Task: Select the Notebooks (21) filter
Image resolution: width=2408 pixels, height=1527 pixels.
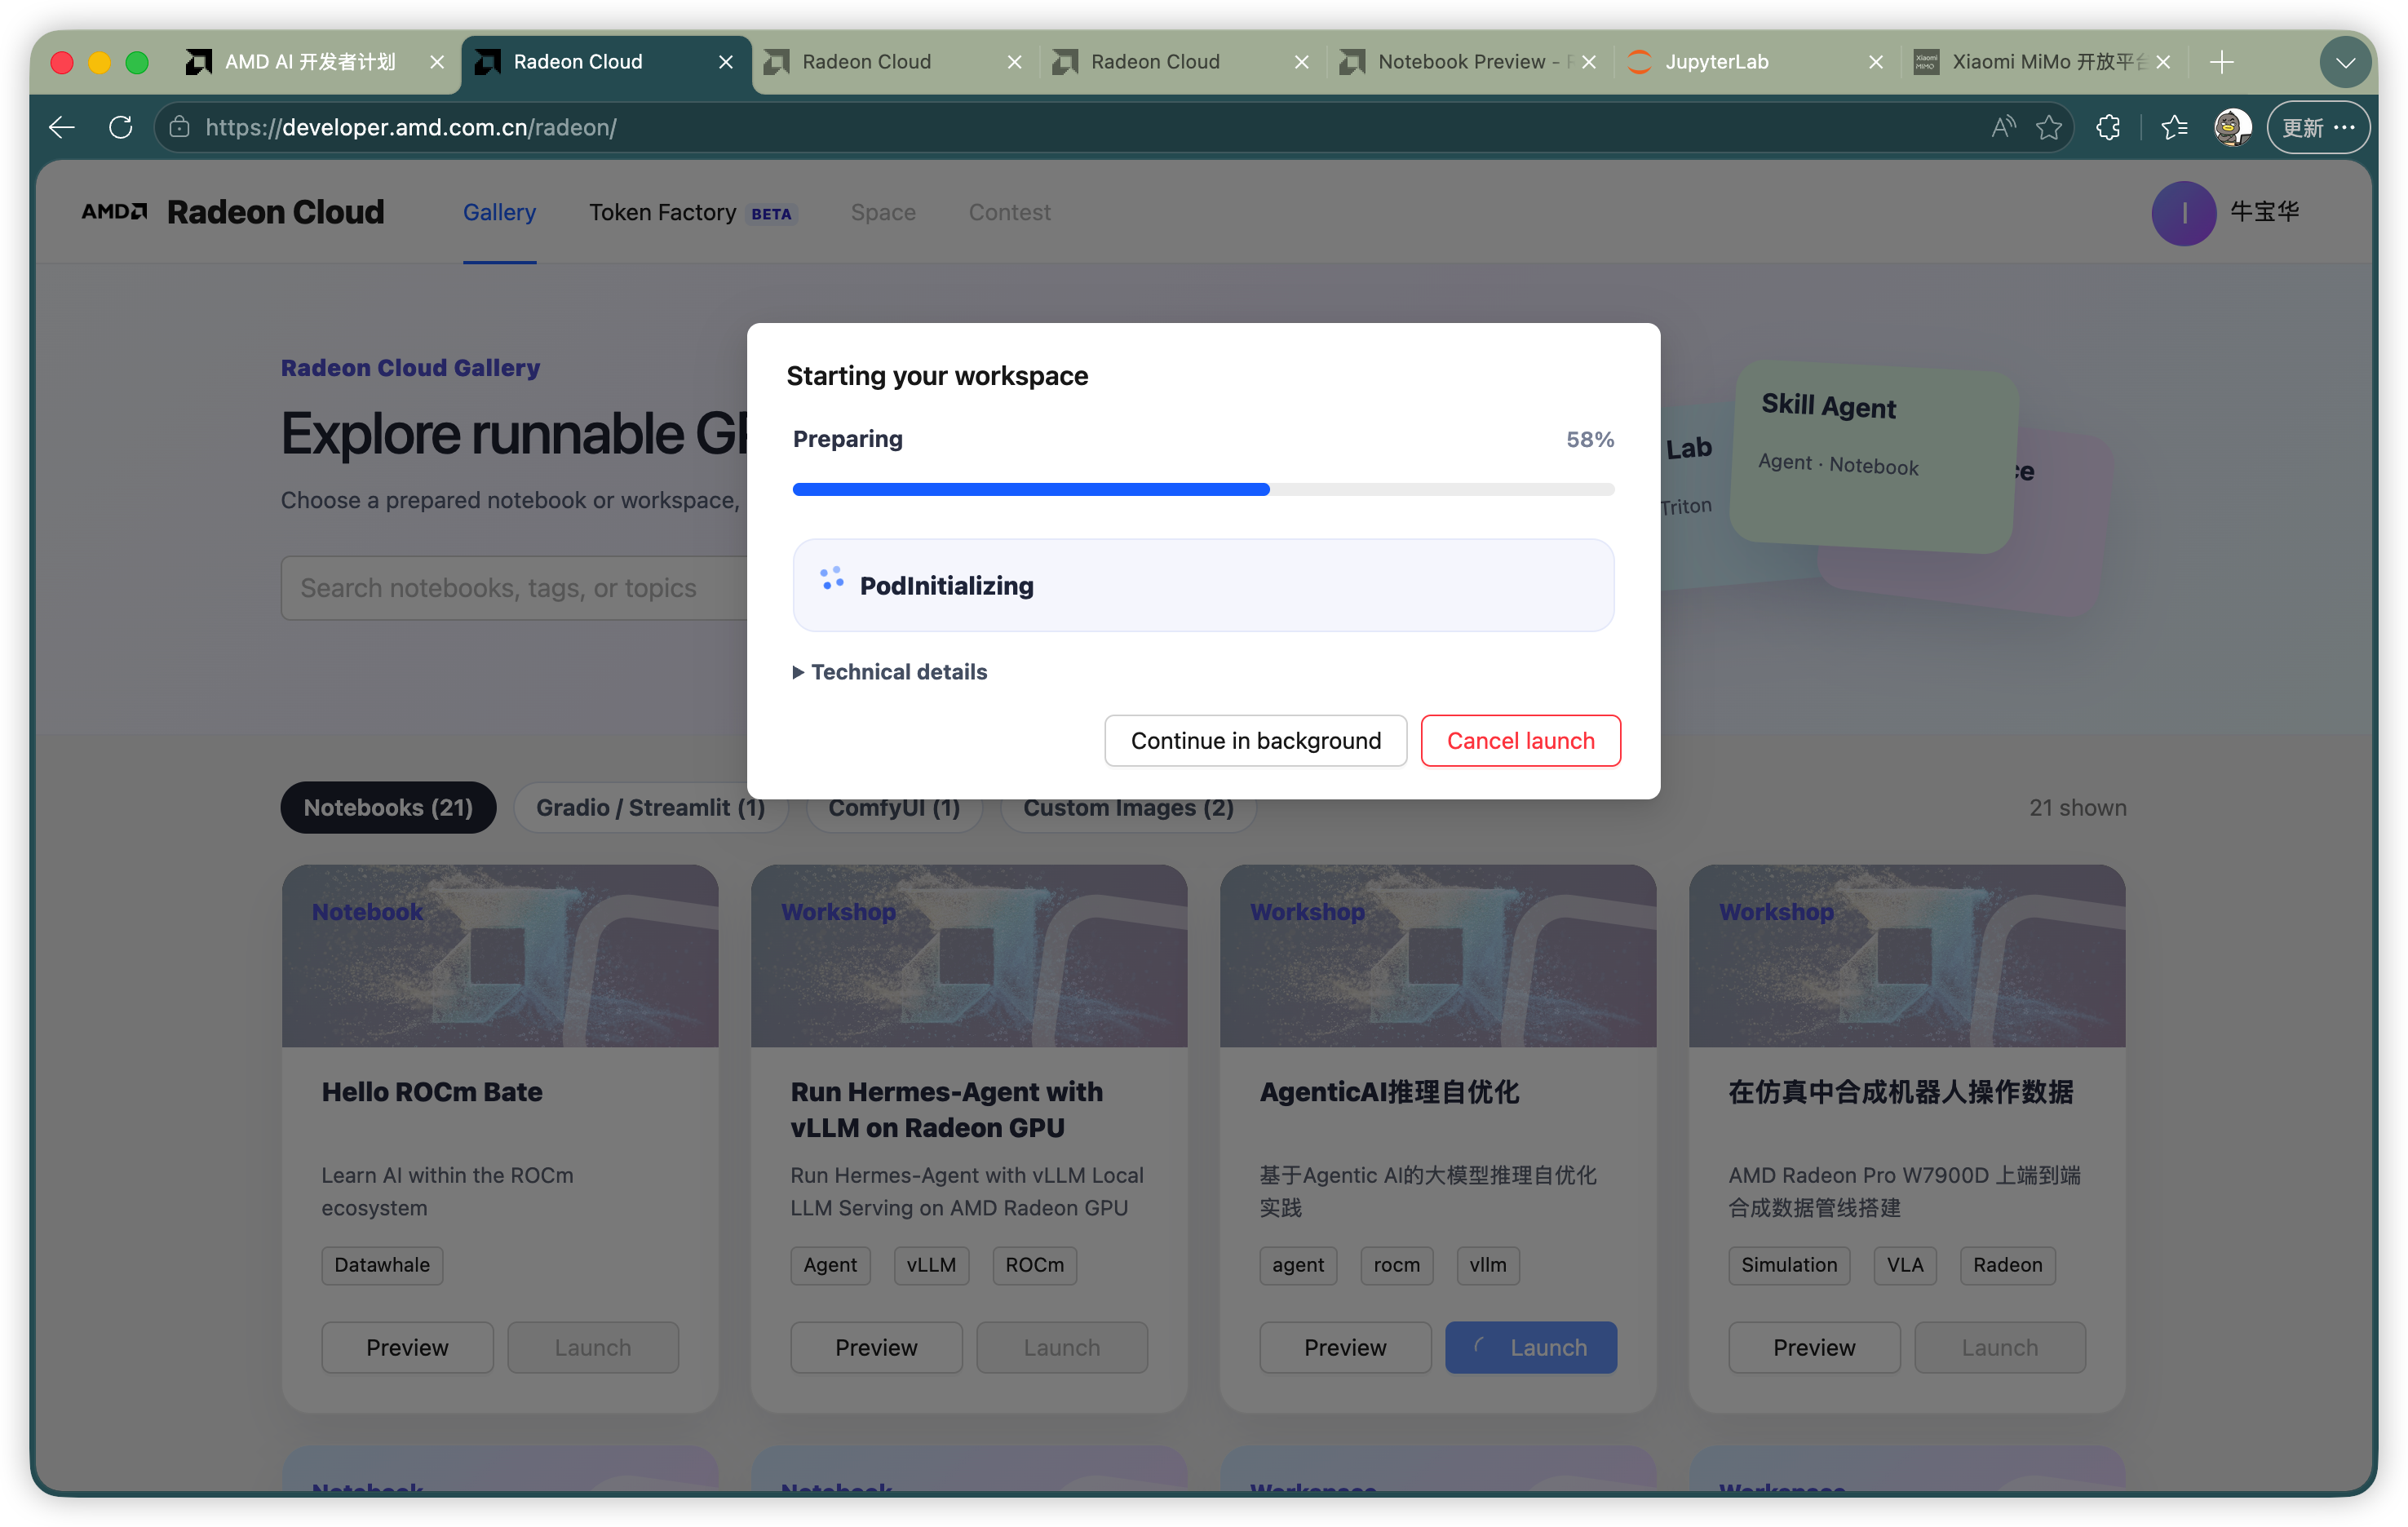Action: (388, 808)
